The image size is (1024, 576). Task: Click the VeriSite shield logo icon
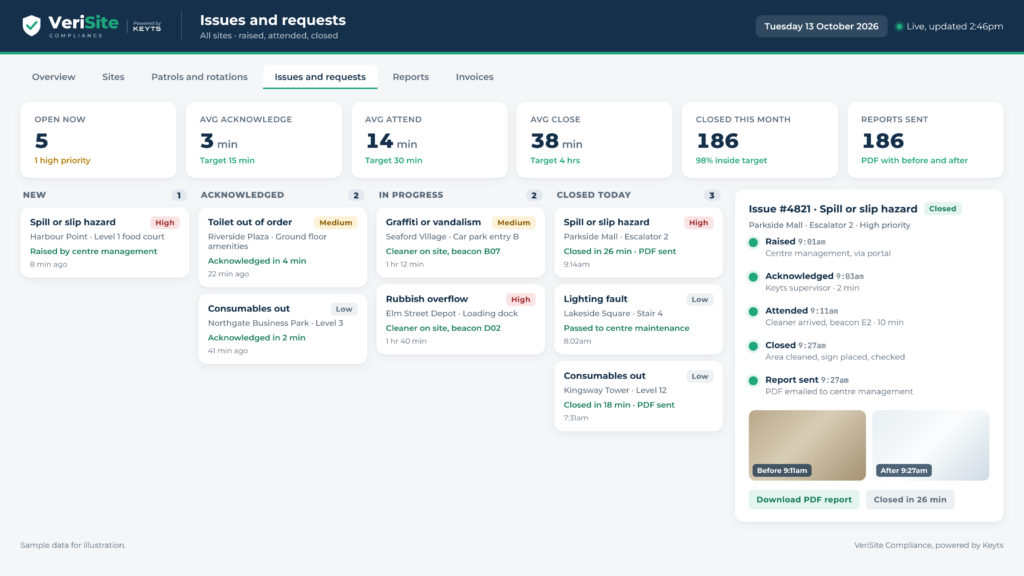31,26
